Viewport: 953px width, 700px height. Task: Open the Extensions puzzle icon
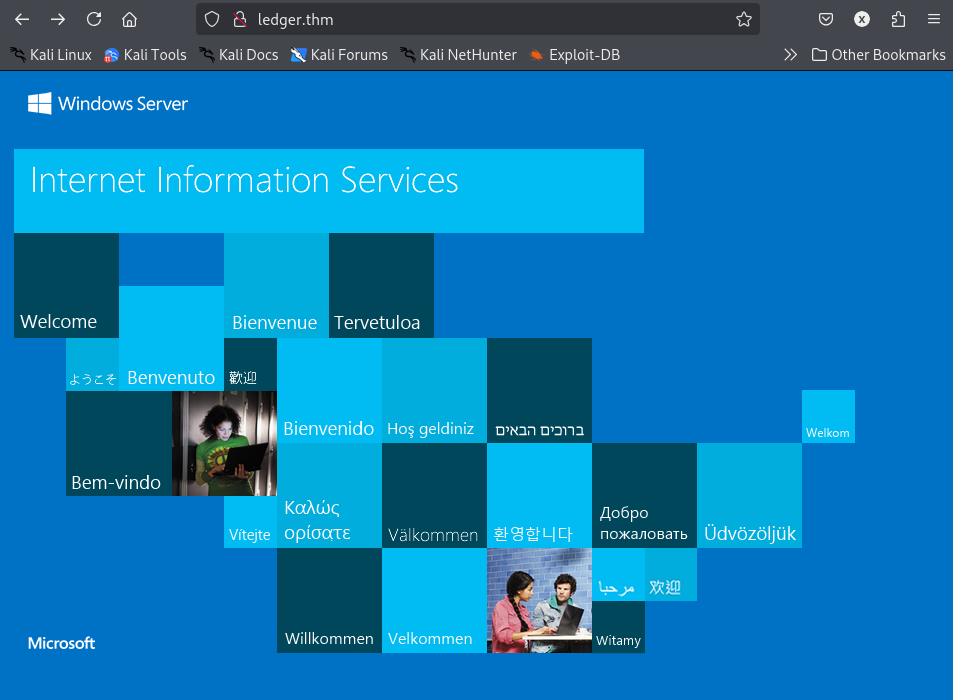(898, 19)
